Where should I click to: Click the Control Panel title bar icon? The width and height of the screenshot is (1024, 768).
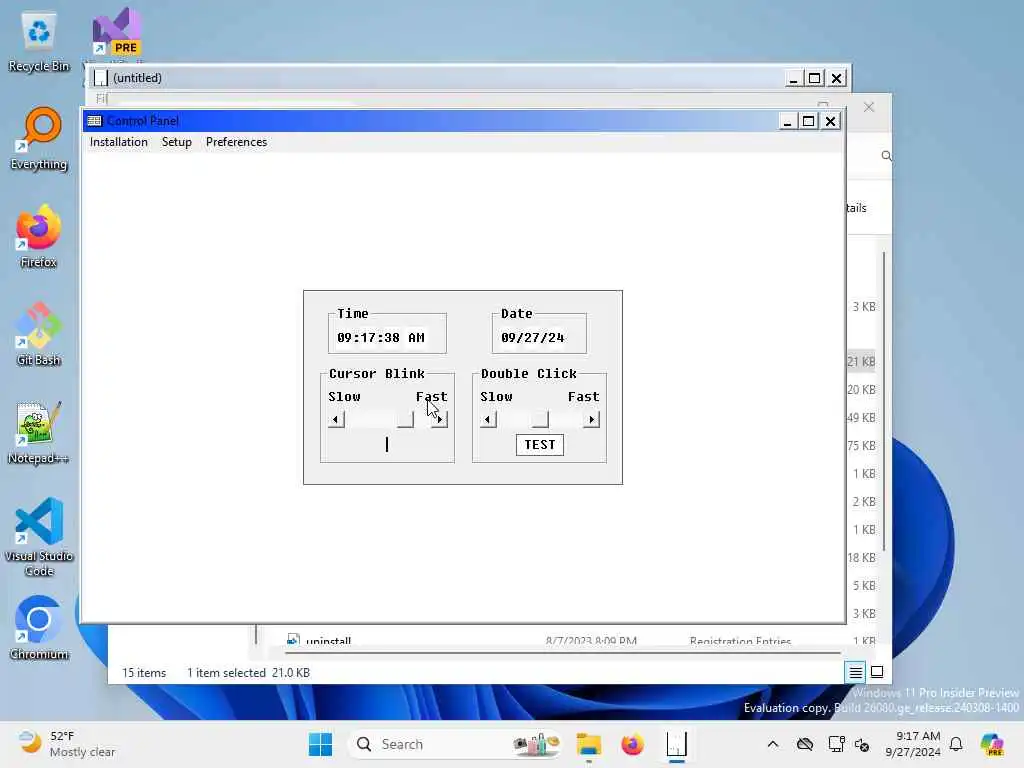click(95, 121)
